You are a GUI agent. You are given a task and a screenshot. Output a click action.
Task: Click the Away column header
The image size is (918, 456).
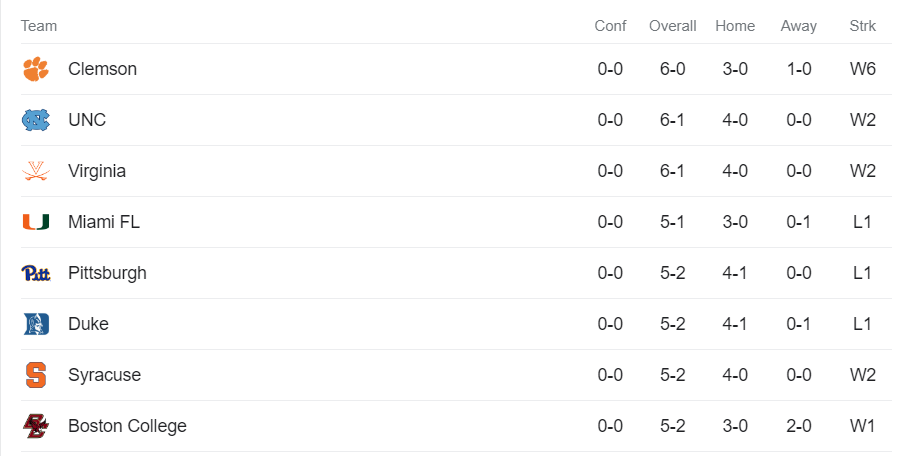point(798,26)
